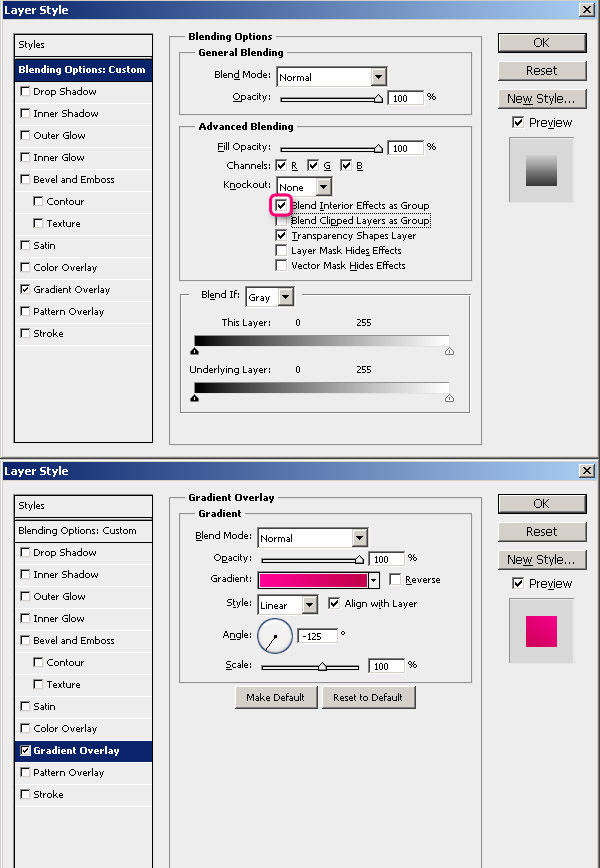Click pink preview thumbnail in lower dialog
This screenshot has width=600, height=868.
click(x=541, y=631)
